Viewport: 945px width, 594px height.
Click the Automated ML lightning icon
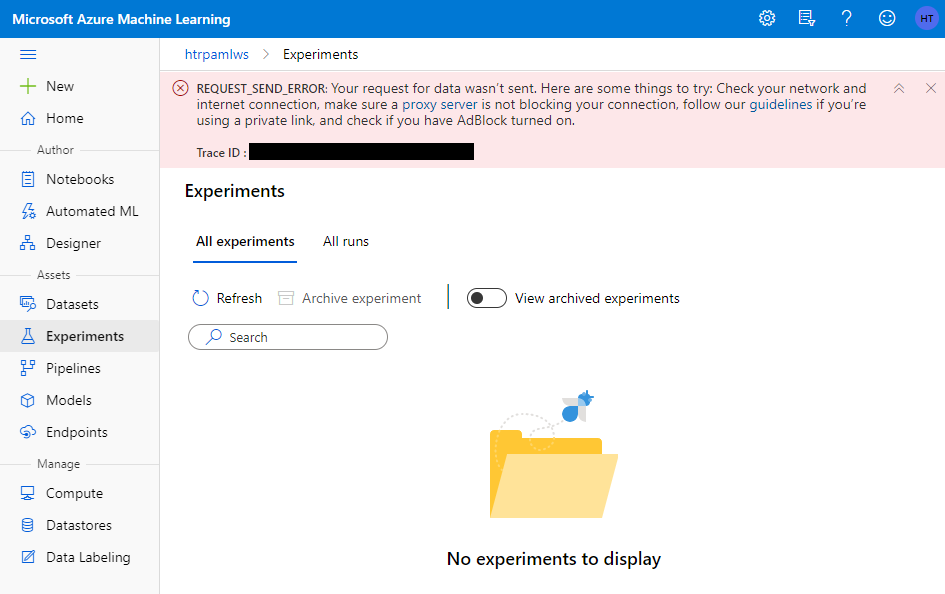pos(28,211)
